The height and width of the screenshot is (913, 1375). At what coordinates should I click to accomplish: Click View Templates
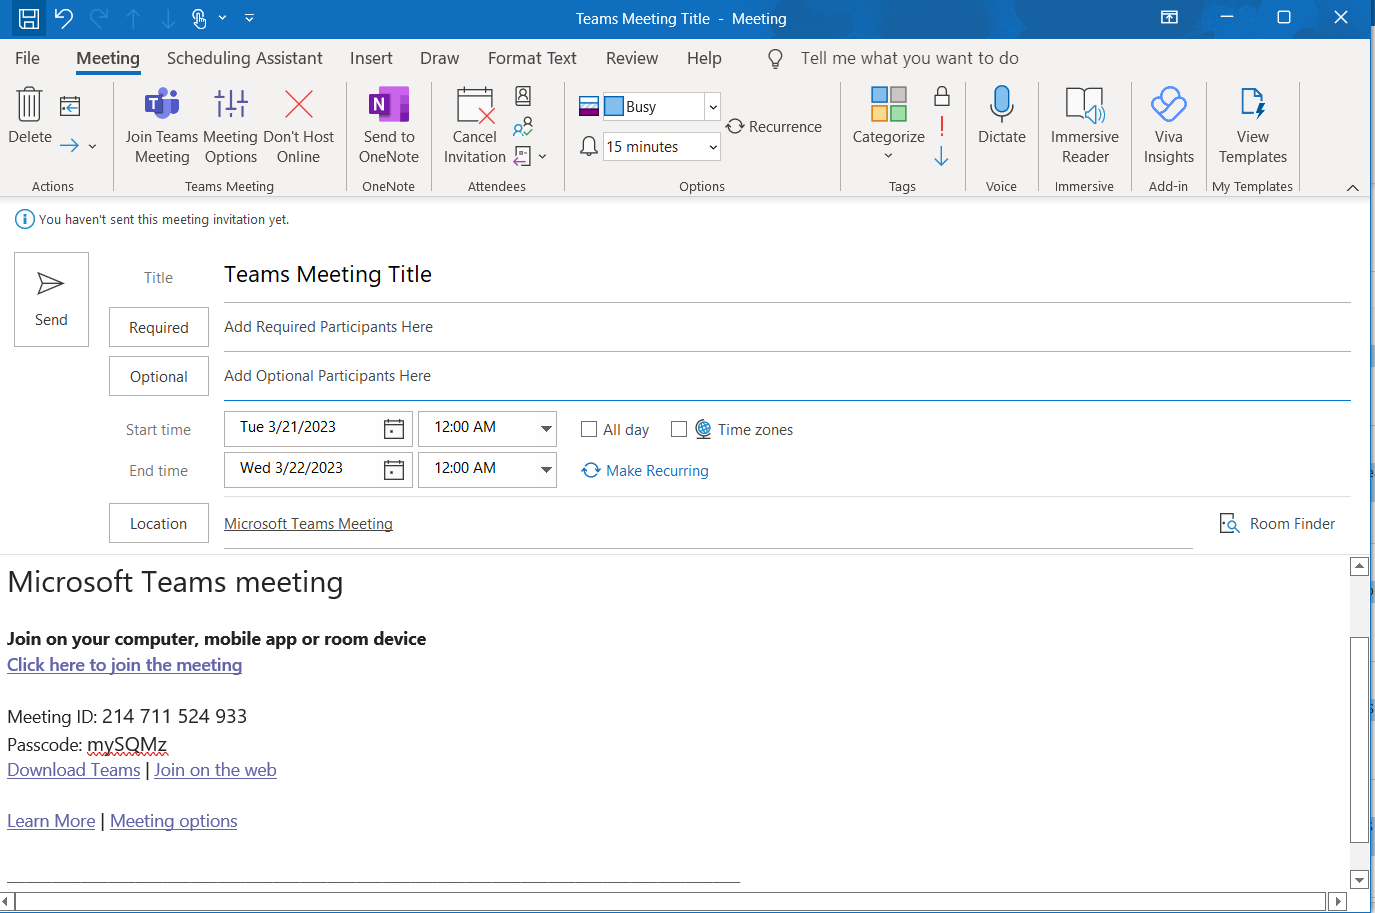tap(1253, 125)
